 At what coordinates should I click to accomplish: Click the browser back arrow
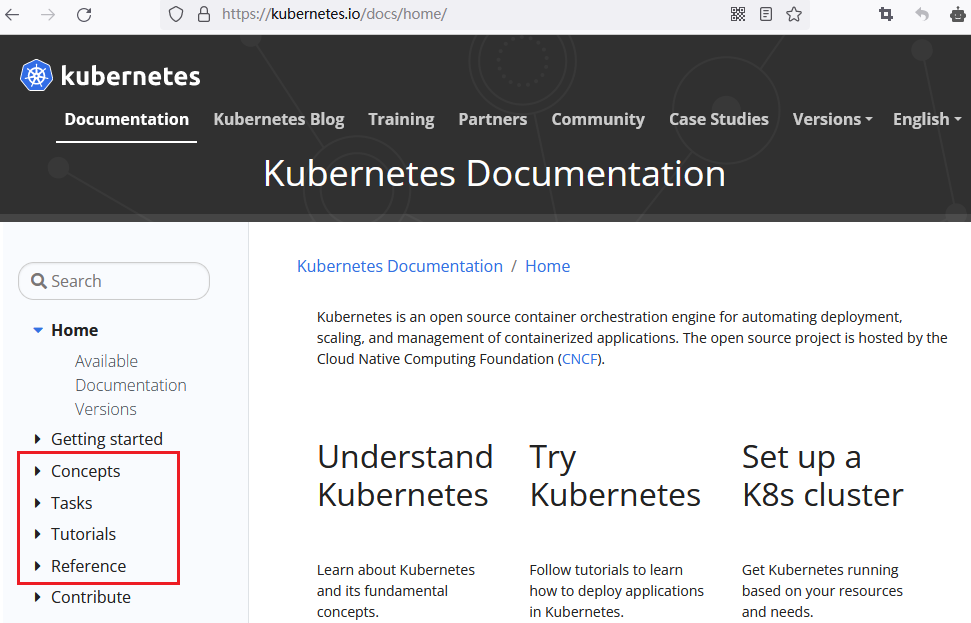click(x=12, y=14)
